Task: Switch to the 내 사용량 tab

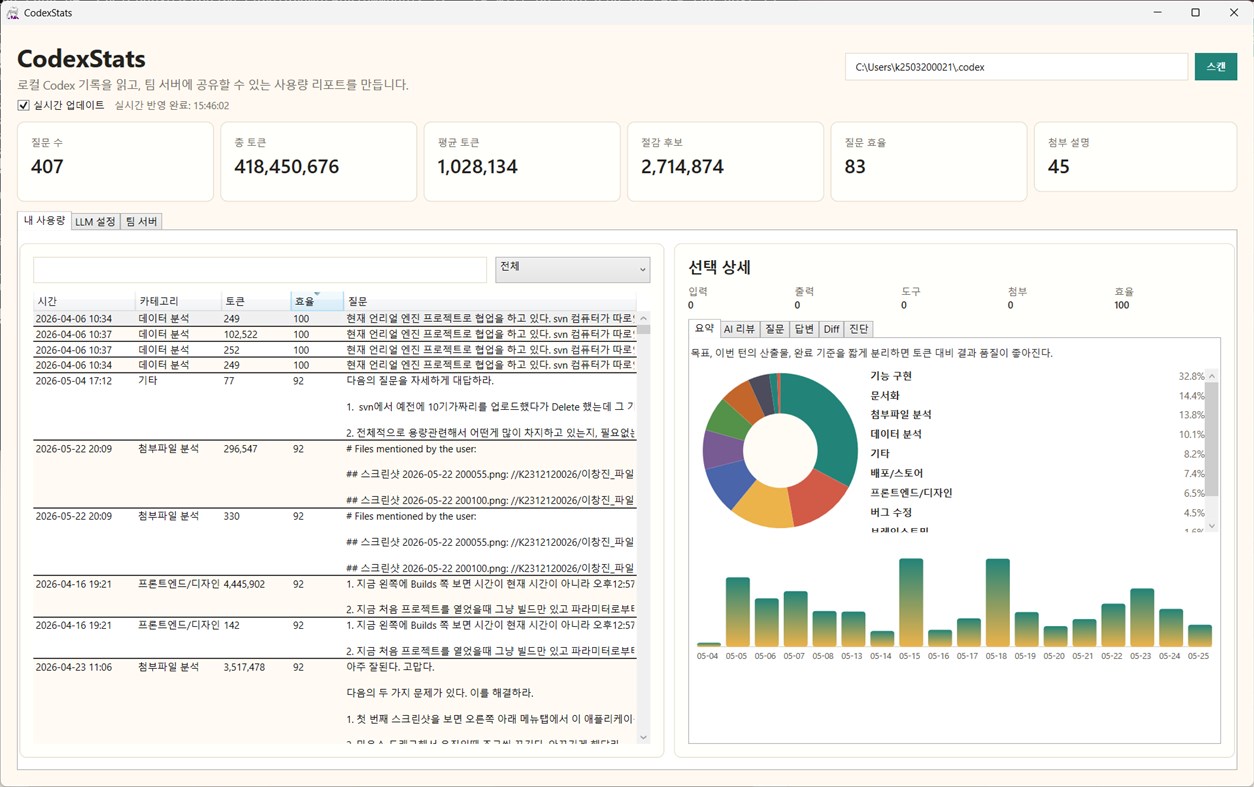Action: [44, 220]
